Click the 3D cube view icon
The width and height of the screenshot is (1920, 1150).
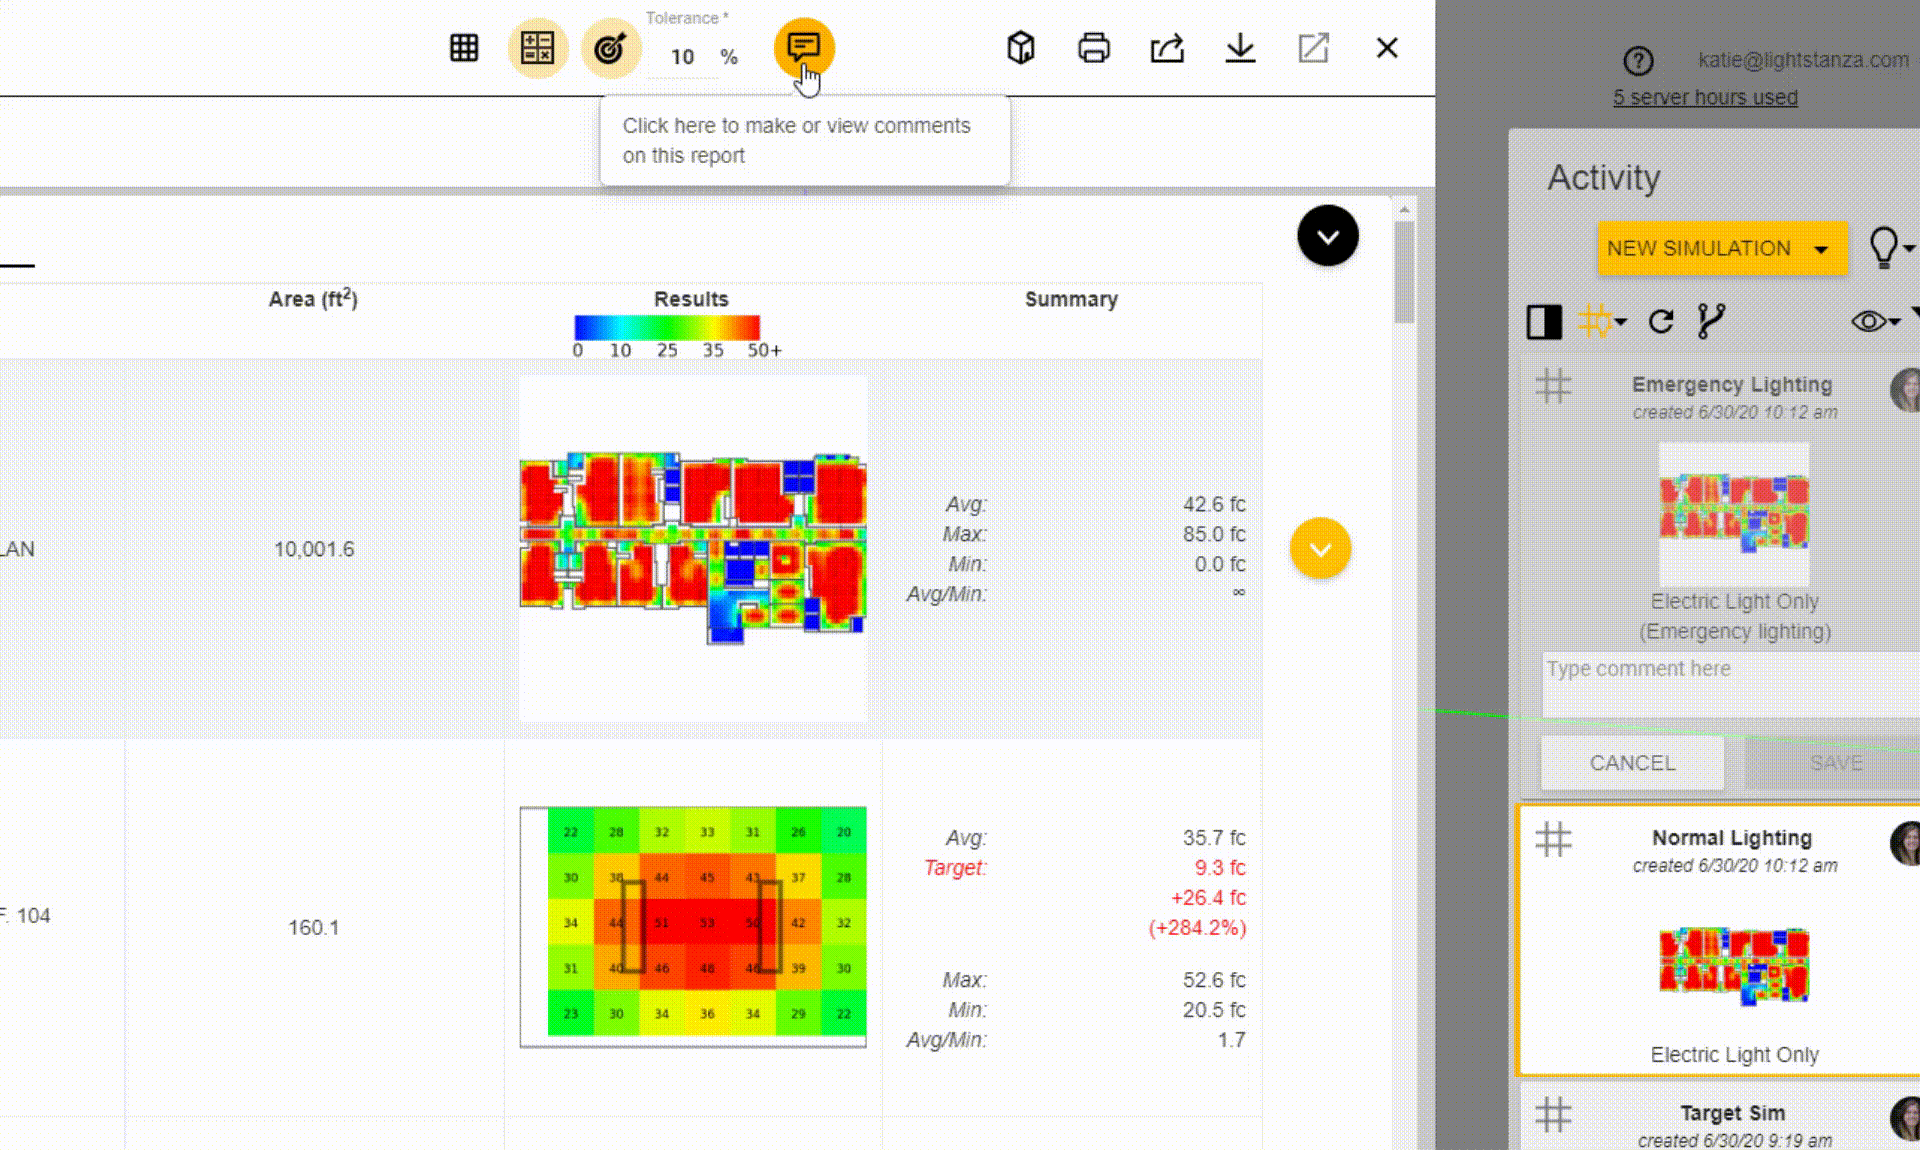click(1020, 48)
